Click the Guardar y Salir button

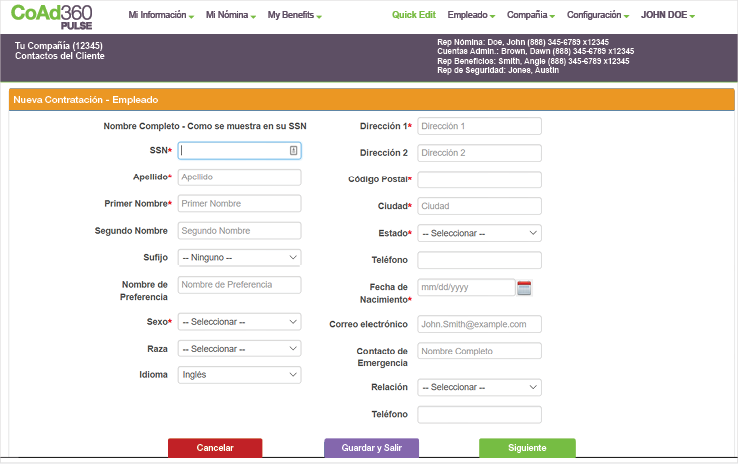click(371, 448)
